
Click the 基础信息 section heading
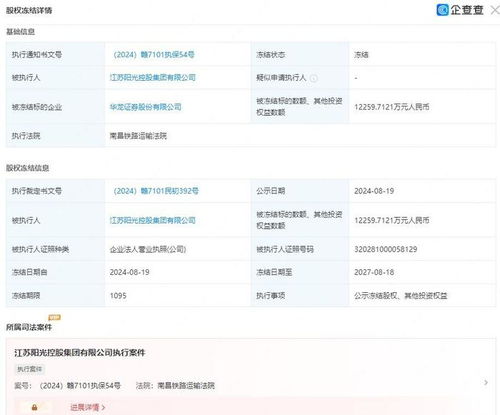(x=21, y=32)
